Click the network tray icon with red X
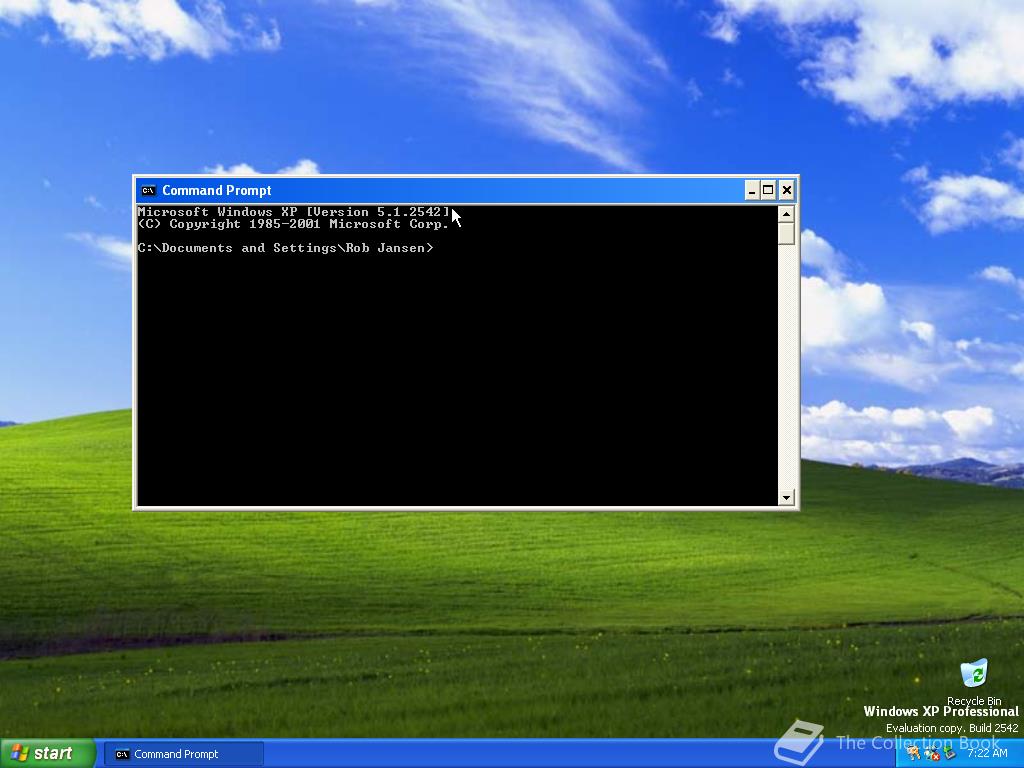This screenshot has width=1024, height=768. click(x=932, y=754)
